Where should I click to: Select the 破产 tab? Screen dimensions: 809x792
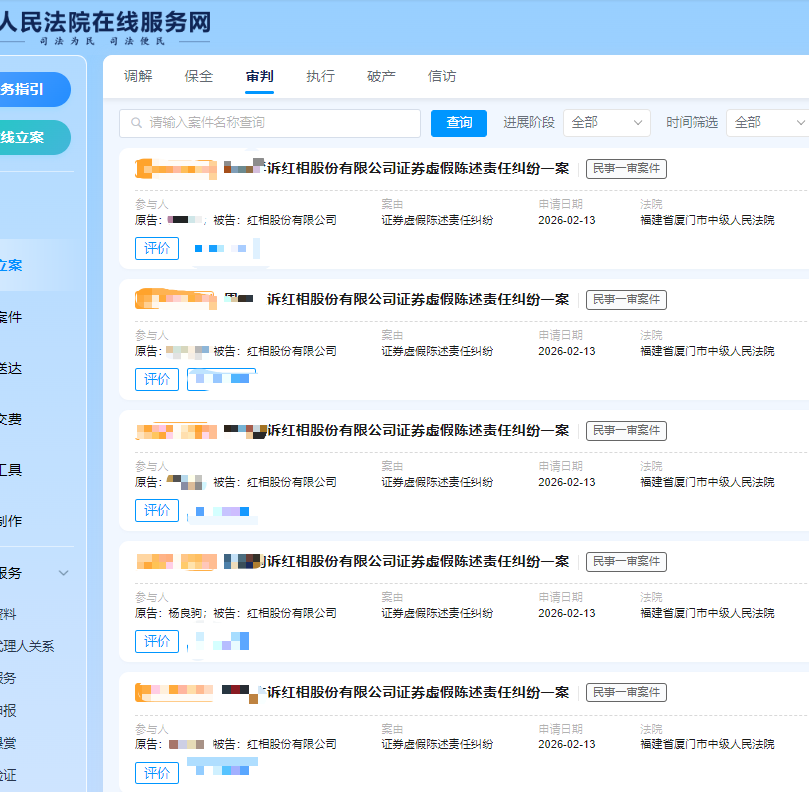381,77
